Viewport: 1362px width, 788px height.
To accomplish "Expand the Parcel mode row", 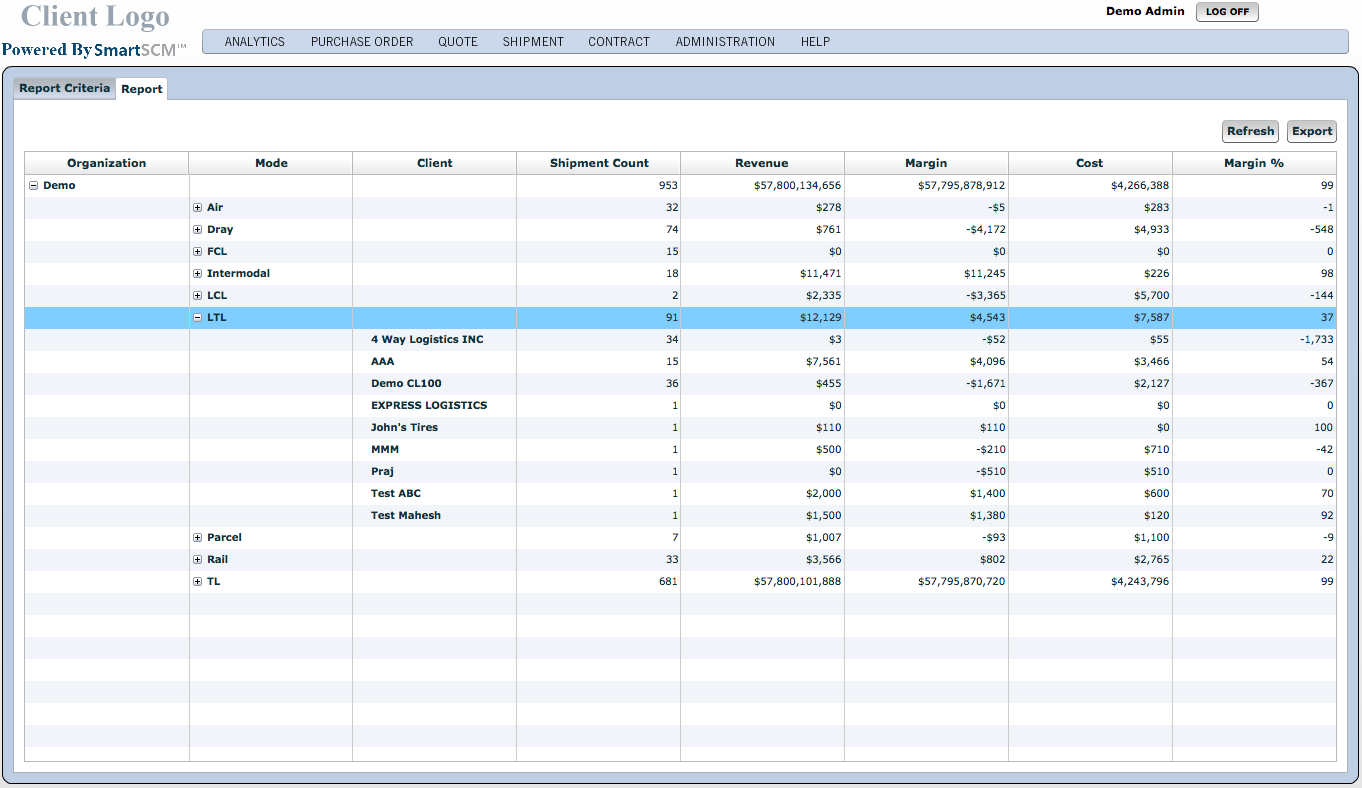I will pyautogui.click(x=198, y=538).
